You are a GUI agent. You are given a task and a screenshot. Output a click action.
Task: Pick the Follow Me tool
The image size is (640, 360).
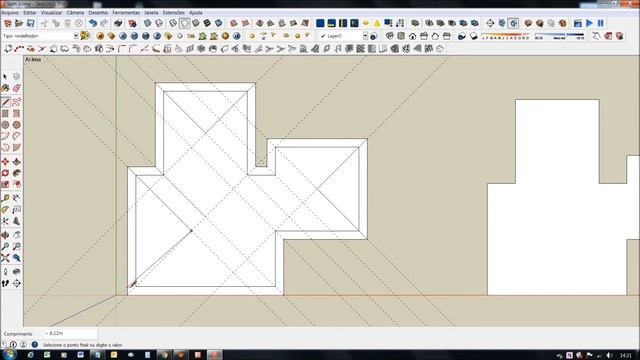coord(16,173)
